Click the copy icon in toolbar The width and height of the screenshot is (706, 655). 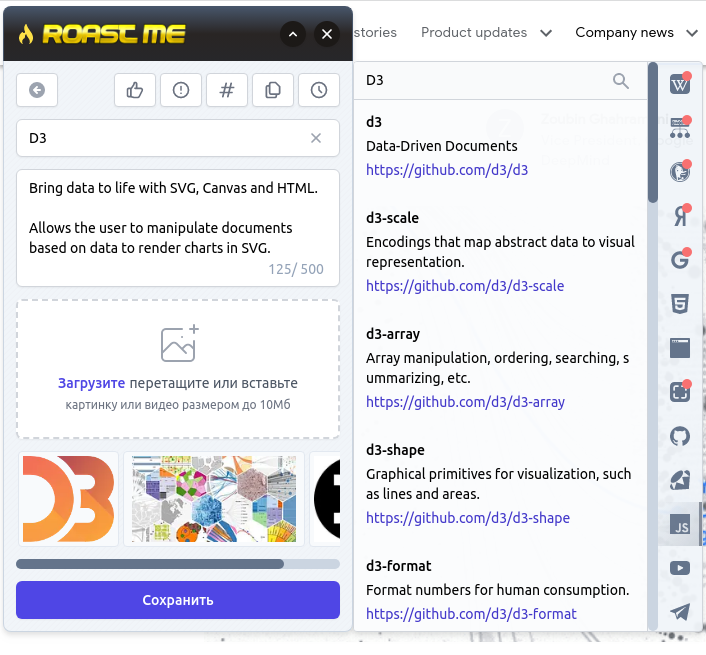click(x=273, y=90)
